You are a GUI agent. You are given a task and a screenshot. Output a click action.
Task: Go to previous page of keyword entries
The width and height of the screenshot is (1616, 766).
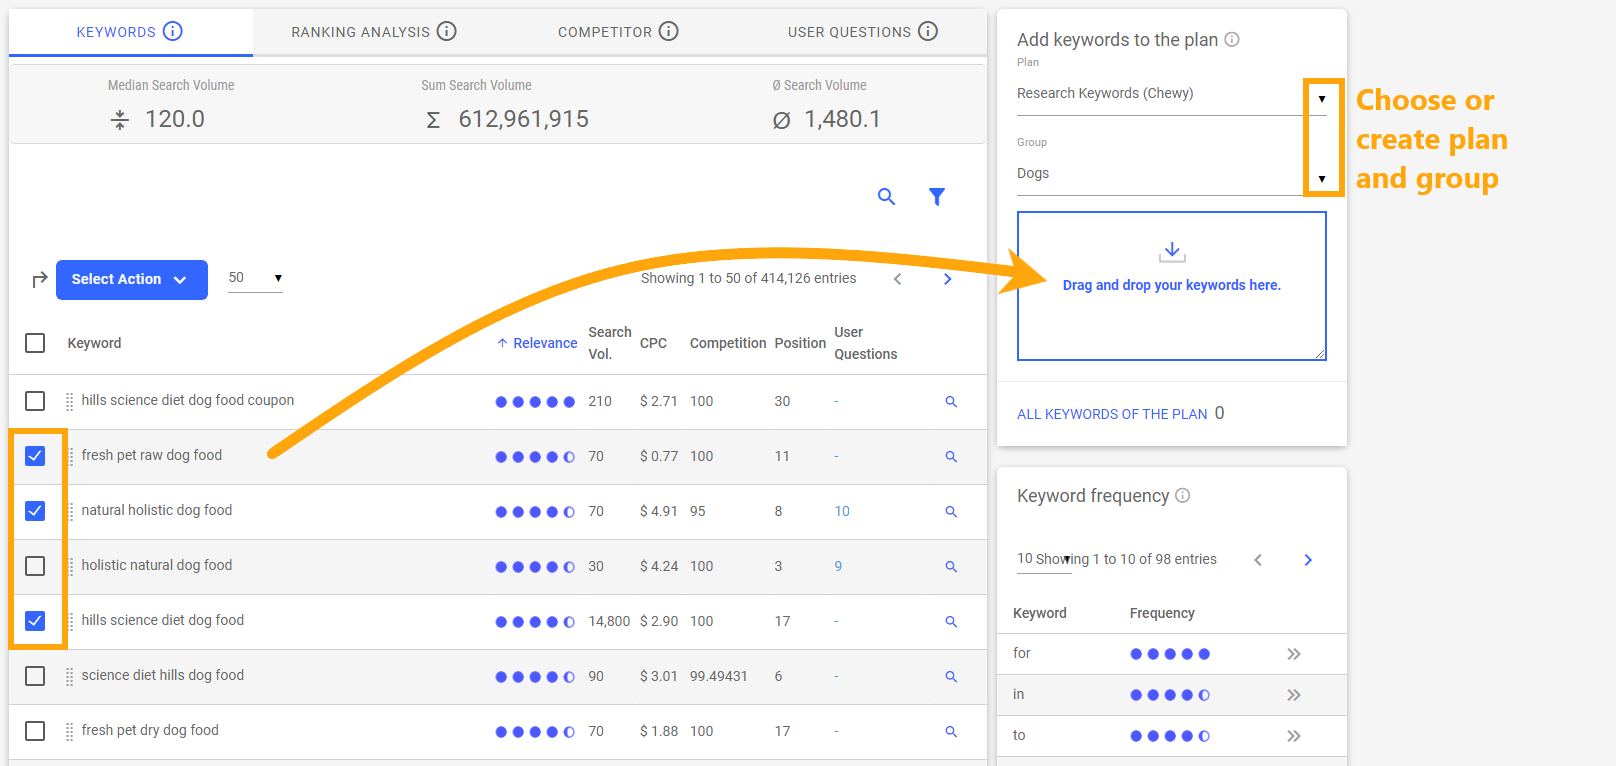click(898, 279)
